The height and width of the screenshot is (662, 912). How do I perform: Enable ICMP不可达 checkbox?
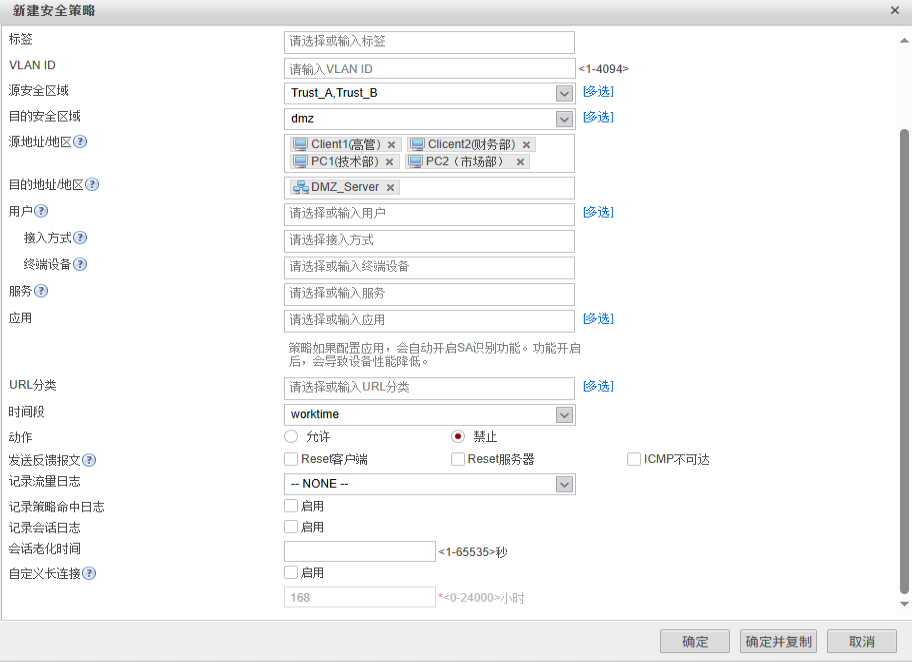pyautogui.click(x=633, y=459)
